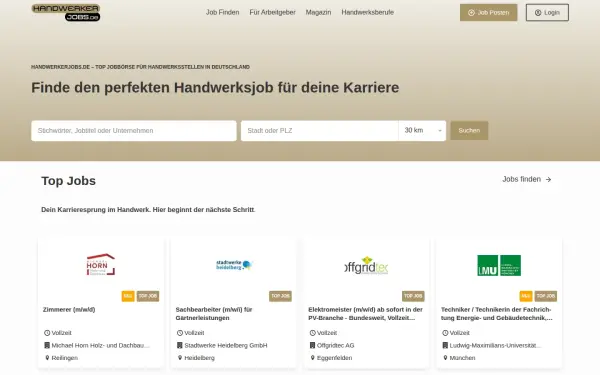
Task: Open the 30 km radius dropdown
Action: click(x=422, y=131)
